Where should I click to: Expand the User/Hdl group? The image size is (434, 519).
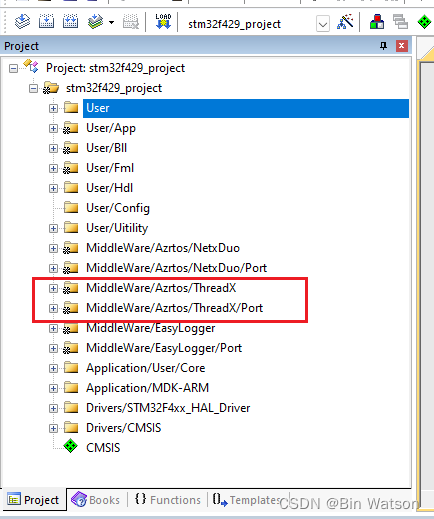(53, 188)
